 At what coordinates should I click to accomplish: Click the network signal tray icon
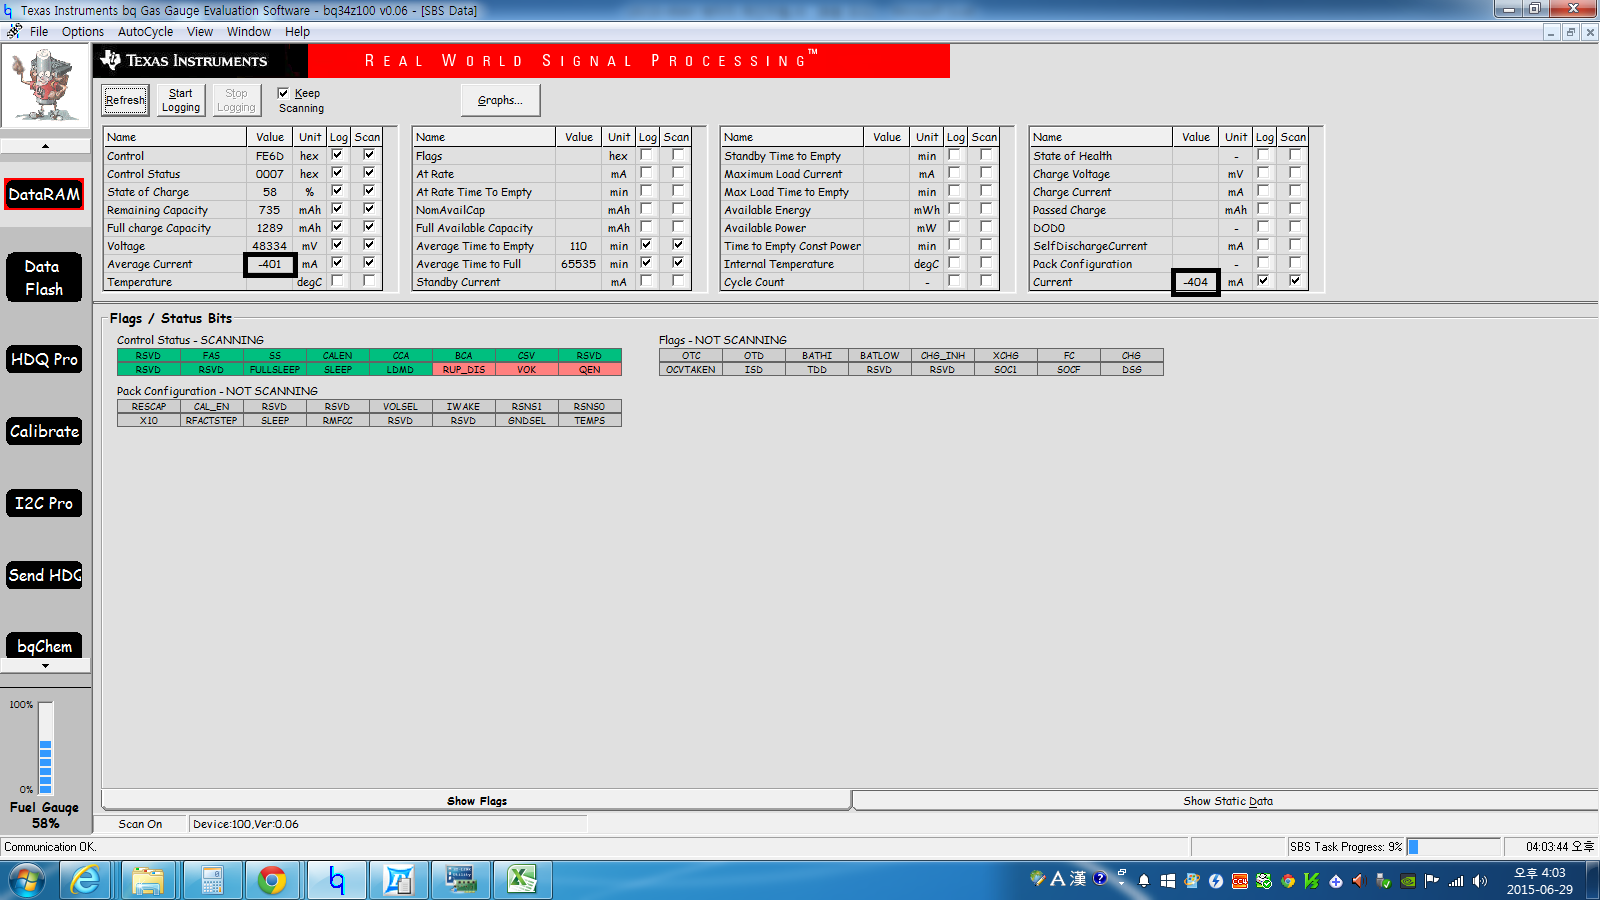(1456, 881)
